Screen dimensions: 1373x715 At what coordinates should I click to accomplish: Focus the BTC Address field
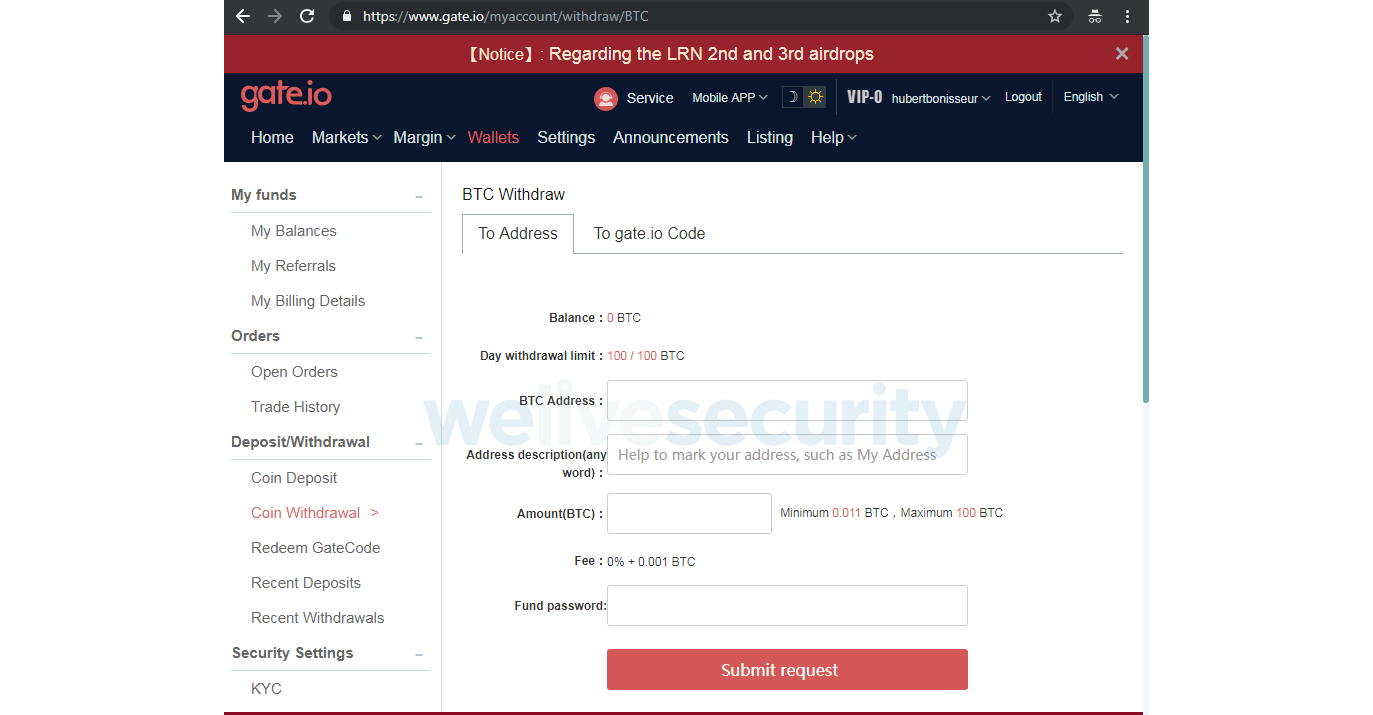pyautogui.click(x=787, y=400)
